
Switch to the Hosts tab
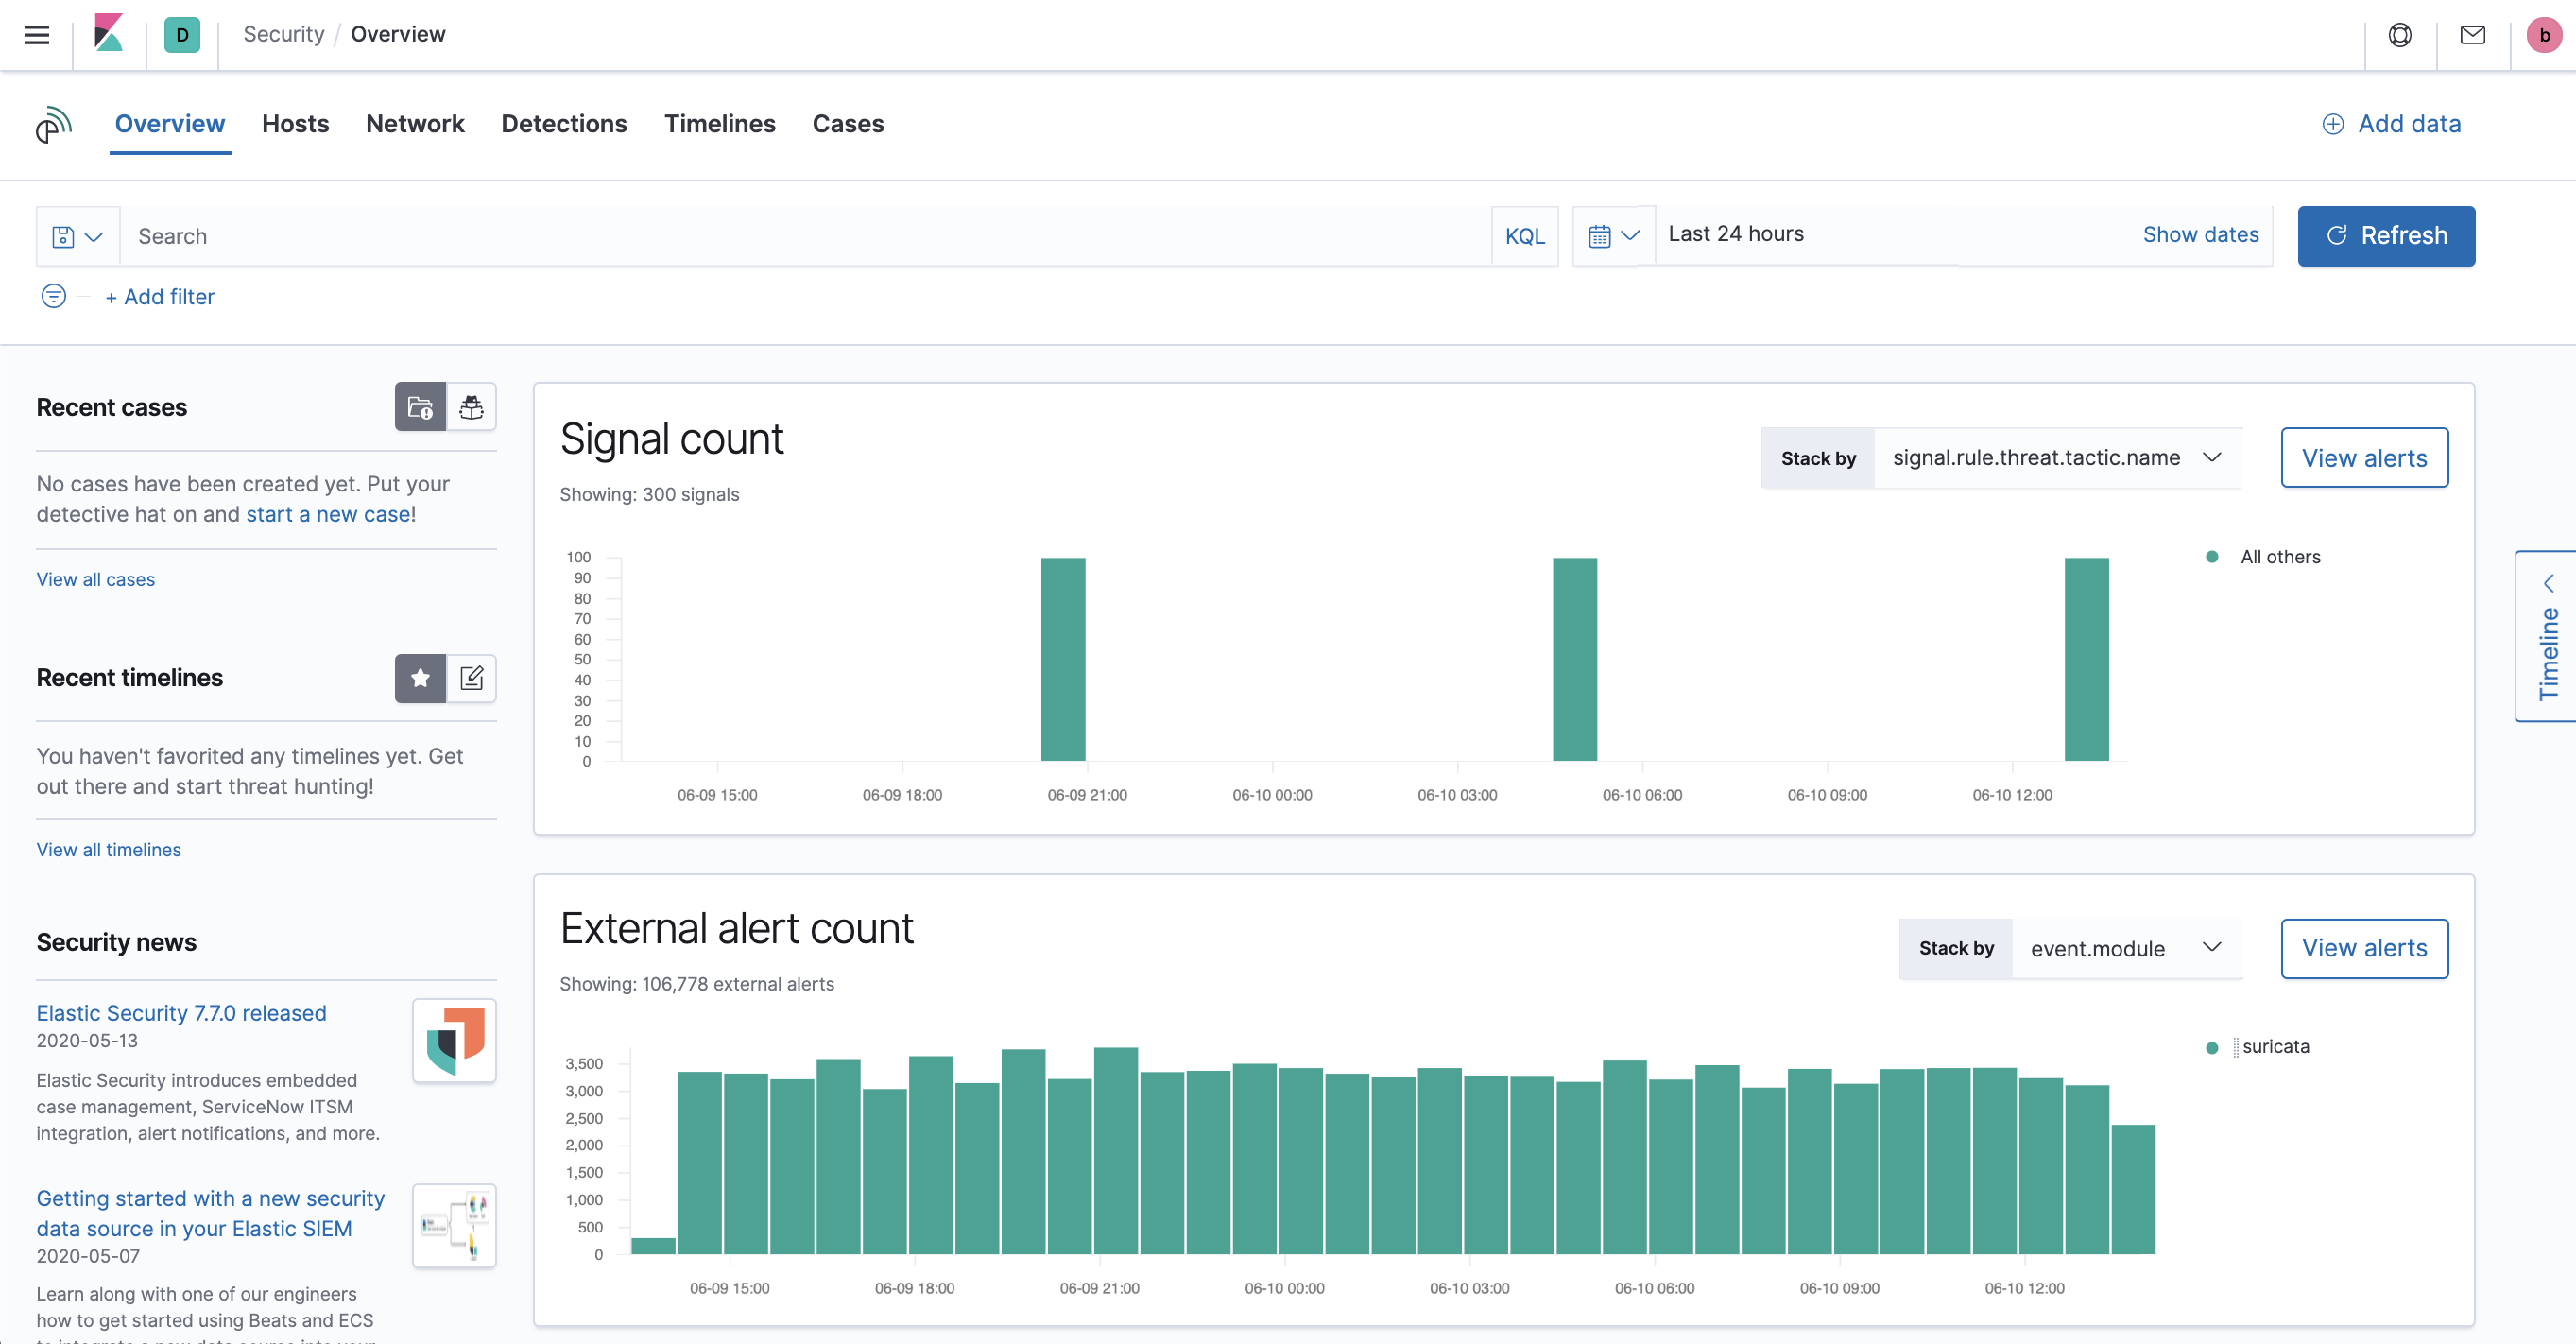pos(295,123)
